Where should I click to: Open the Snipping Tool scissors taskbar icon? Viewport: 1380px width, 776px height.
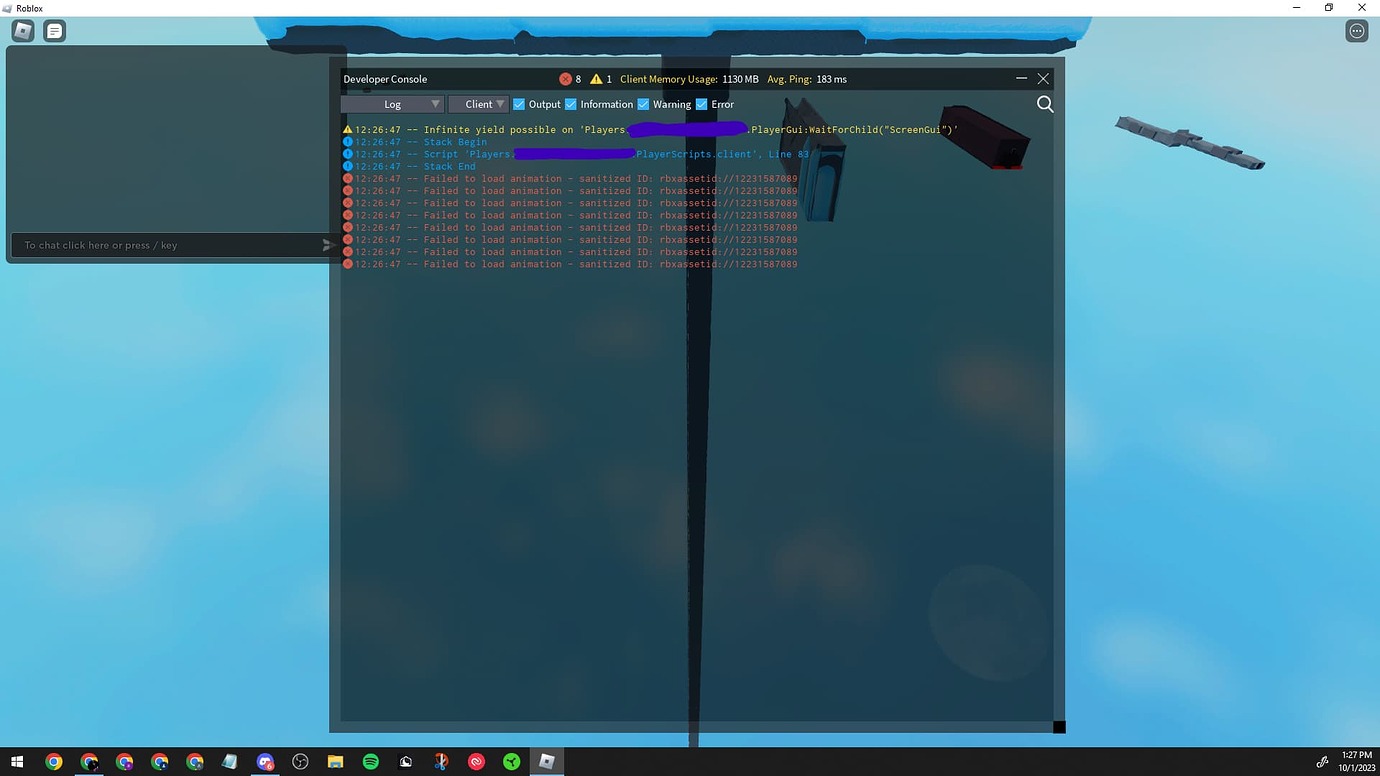441,762
